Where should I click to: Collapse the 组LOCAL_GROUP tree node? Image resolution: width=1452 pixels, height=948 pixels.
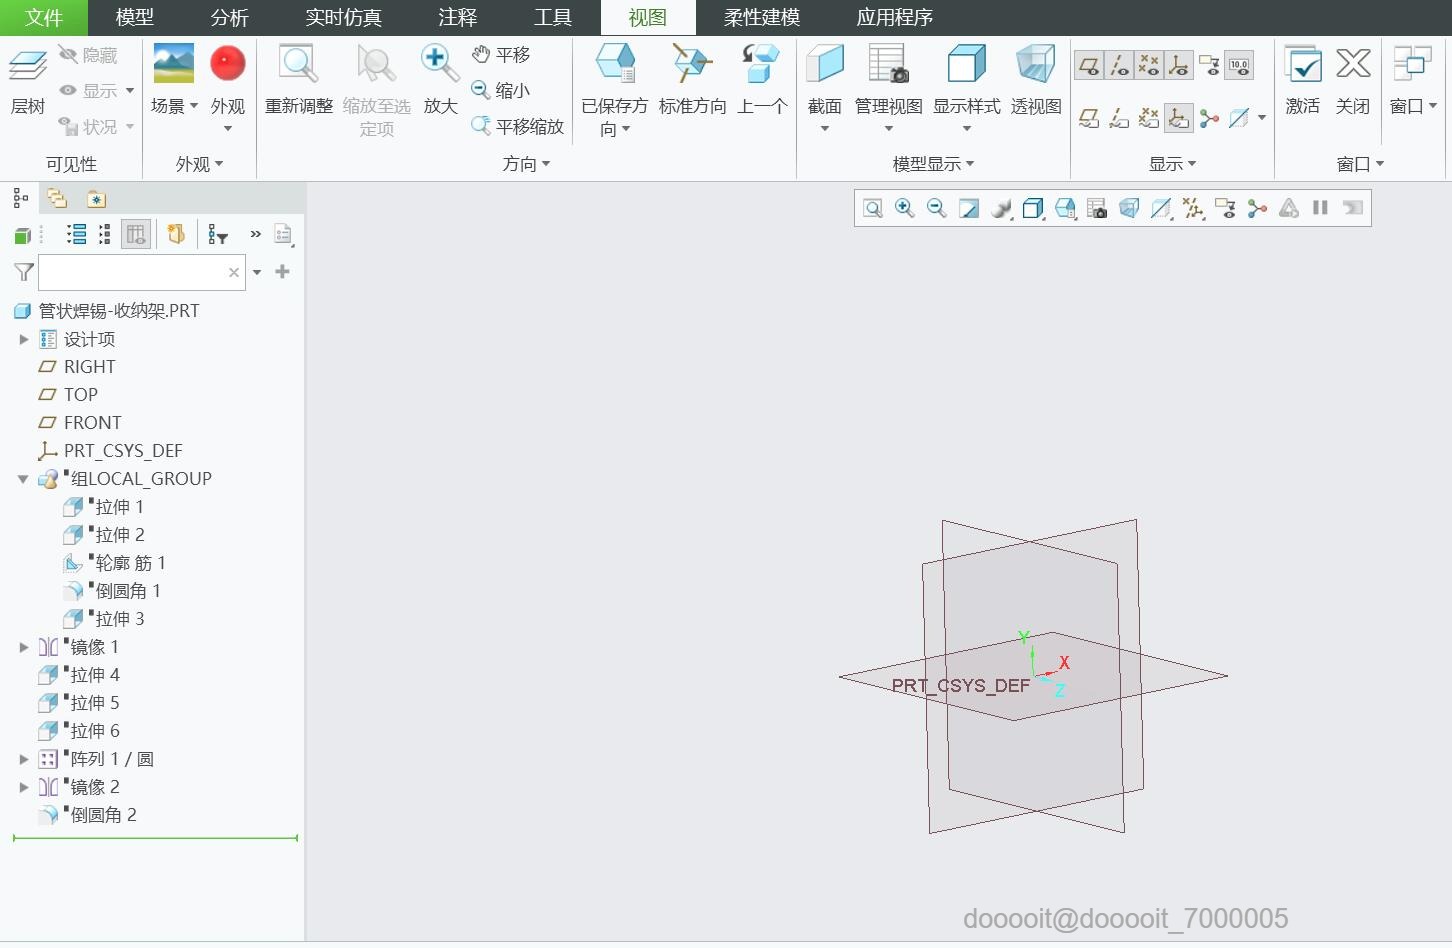(x=24, y=479)
